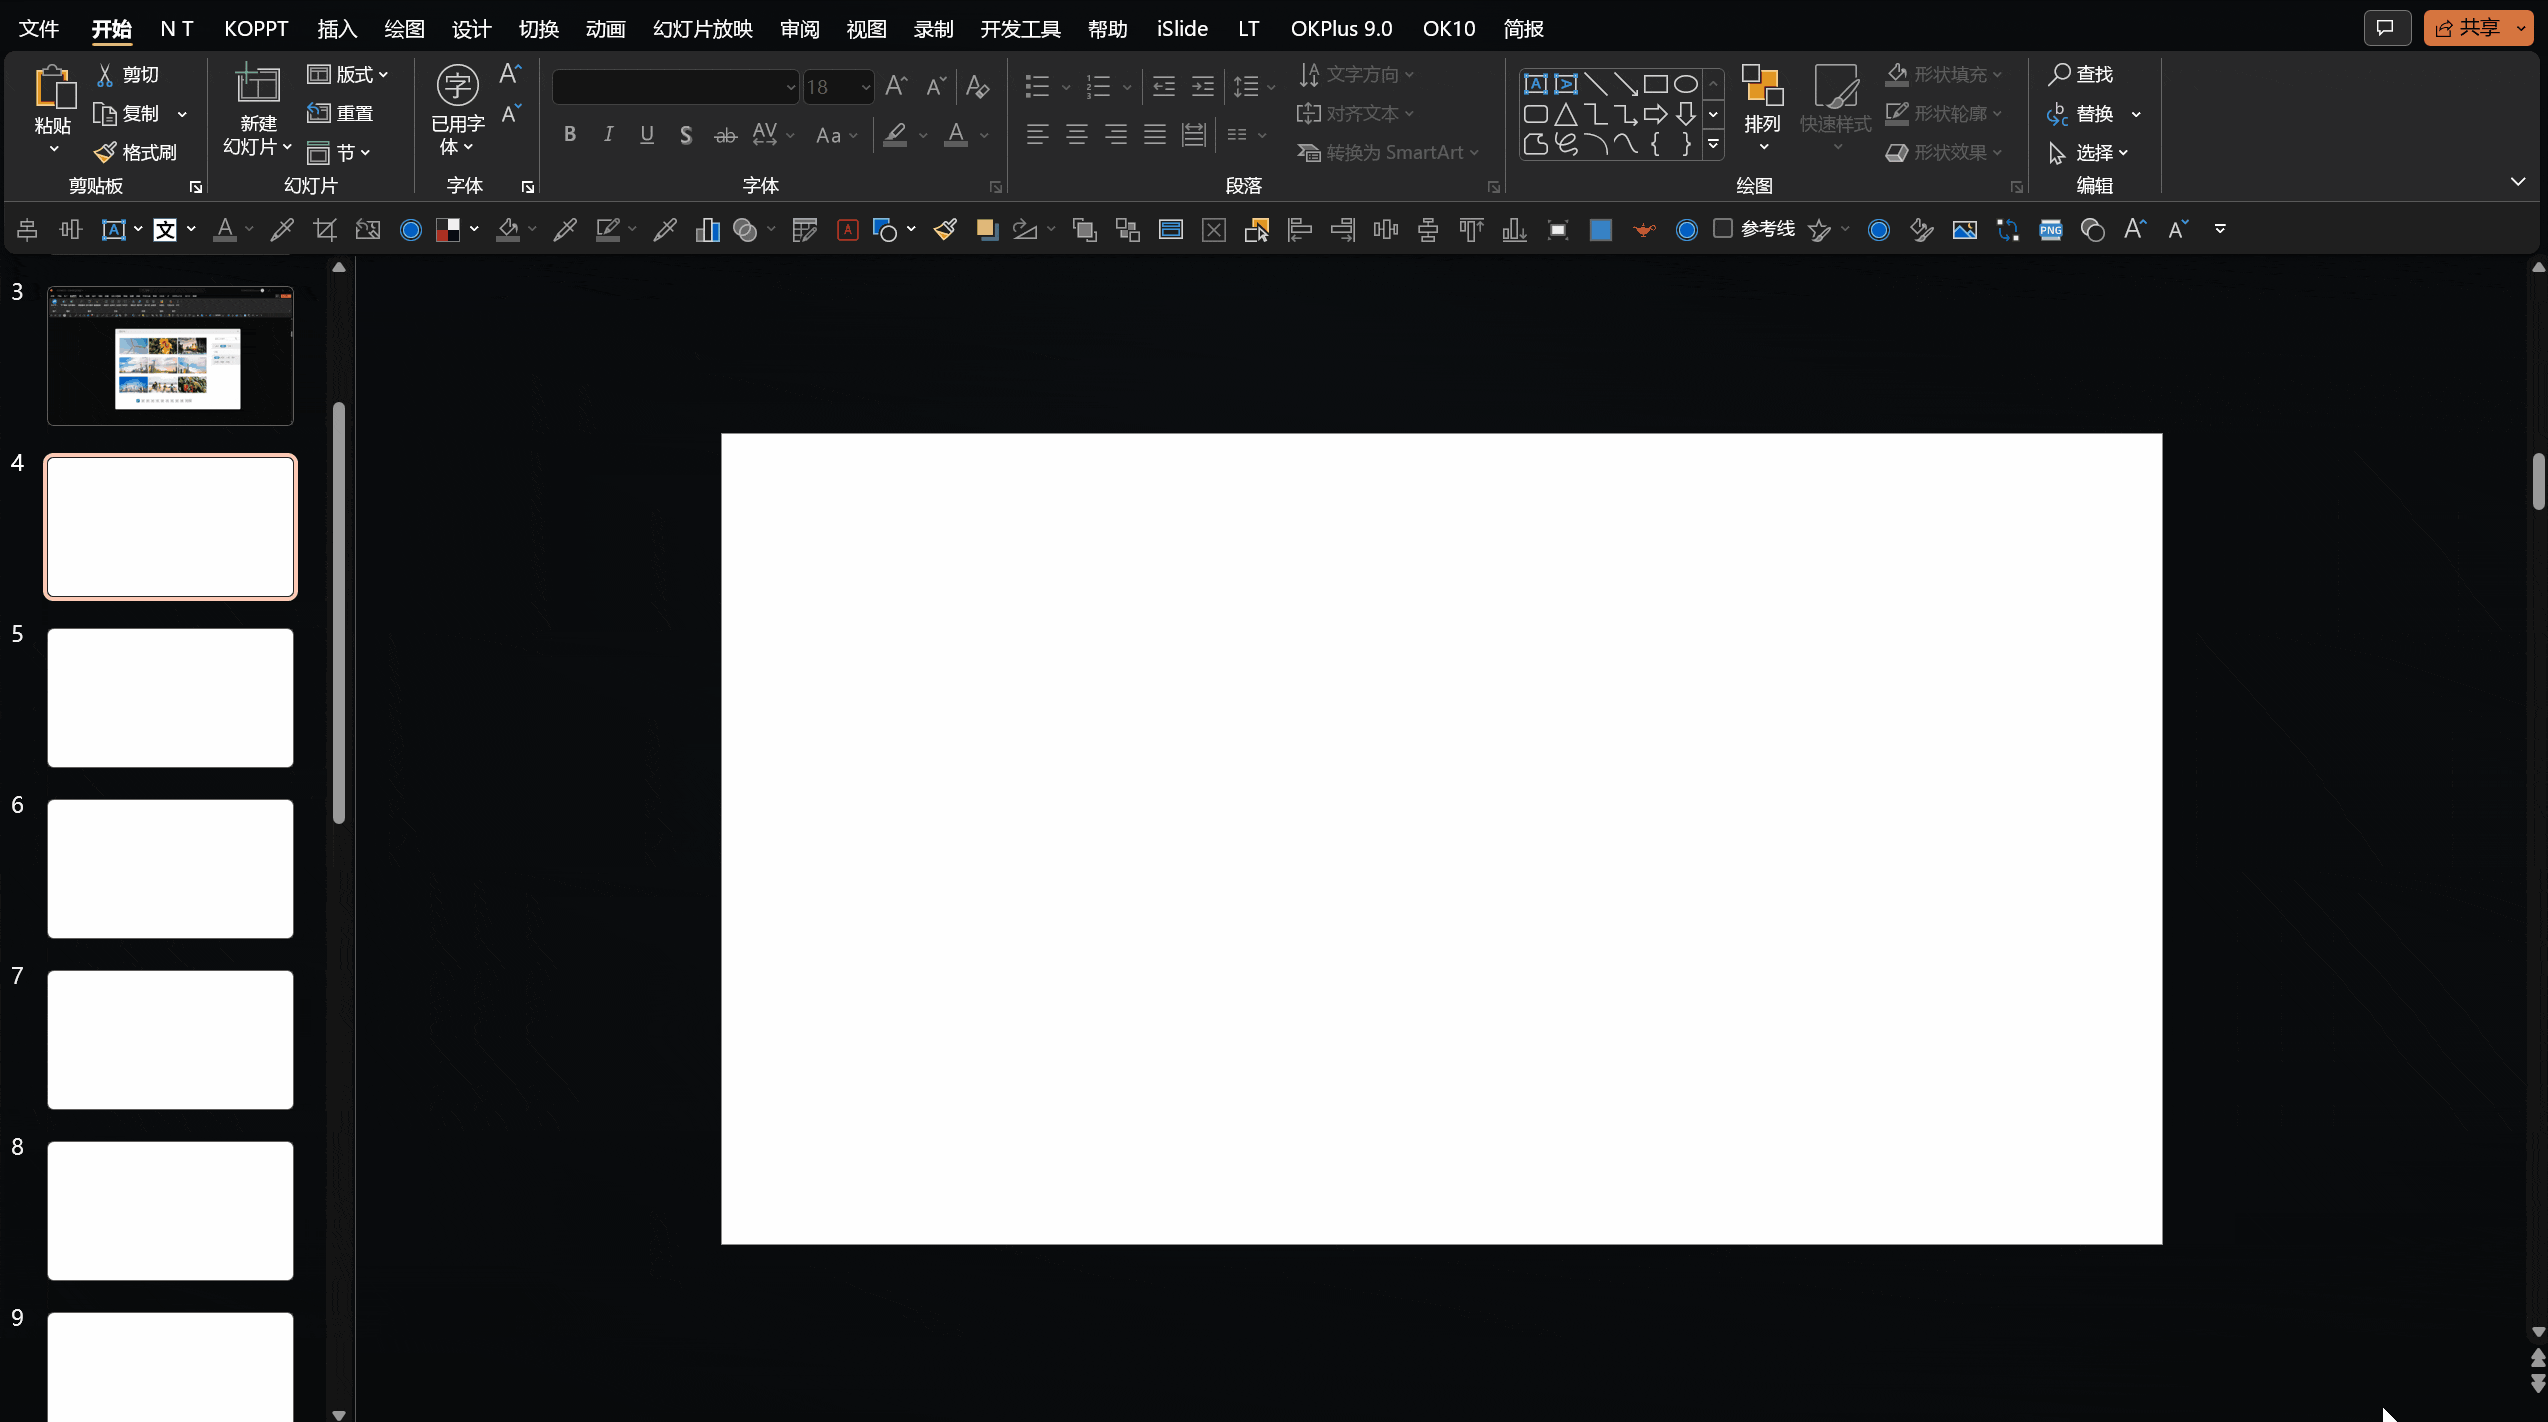The image size is (2548, 1422).
Task: Switch to the 设计 design tab
Action: (x=471, y=29)
